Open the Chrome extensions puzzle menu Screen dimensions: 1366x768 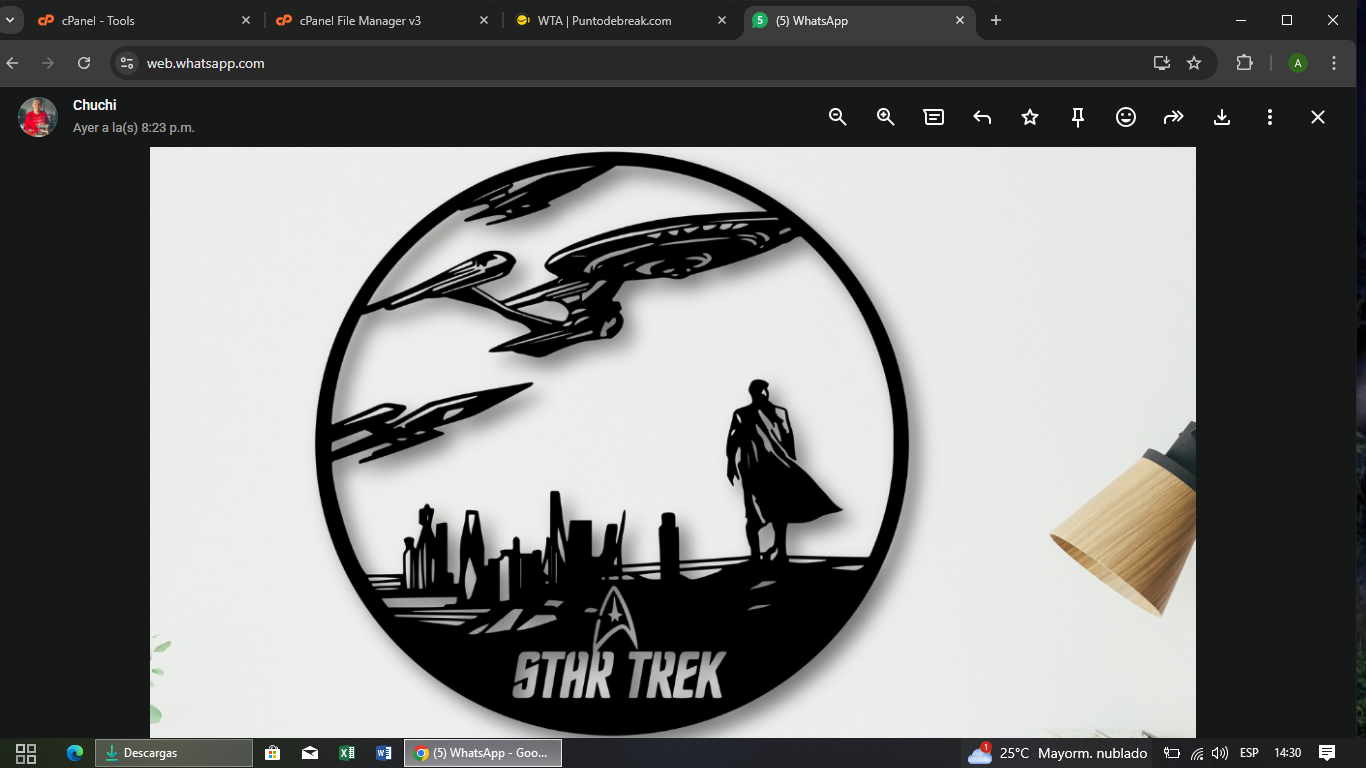[x=1244, y=63]
